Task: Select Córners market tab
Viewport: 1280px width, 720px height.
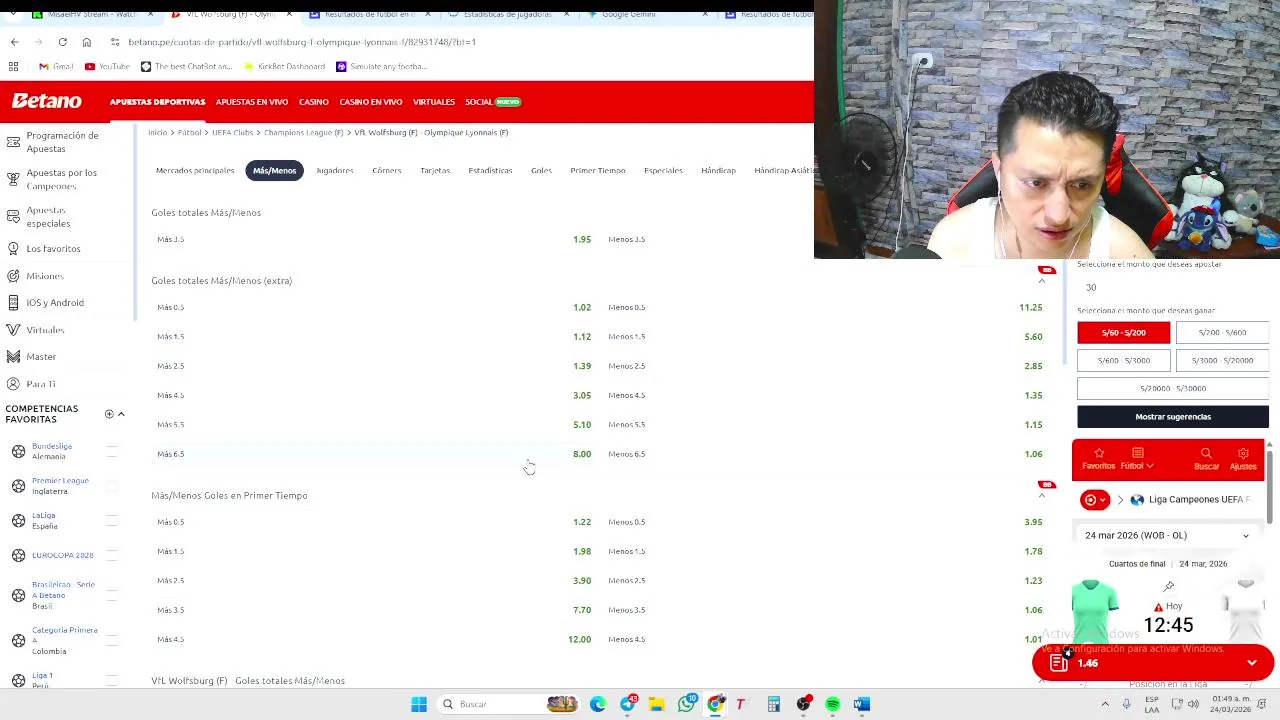Action: (386, 171)
